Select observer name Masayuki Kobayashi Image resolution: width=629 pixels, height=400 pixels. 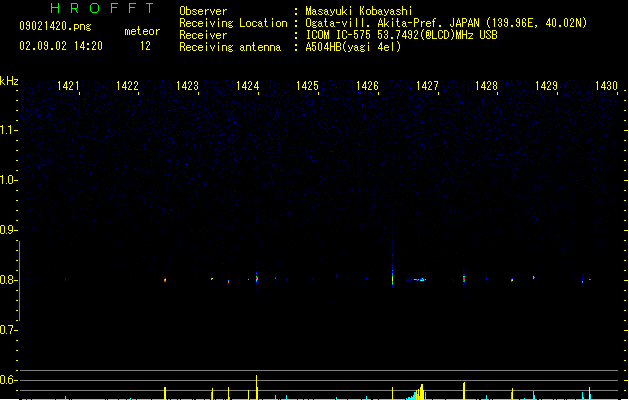coord(359,11)
